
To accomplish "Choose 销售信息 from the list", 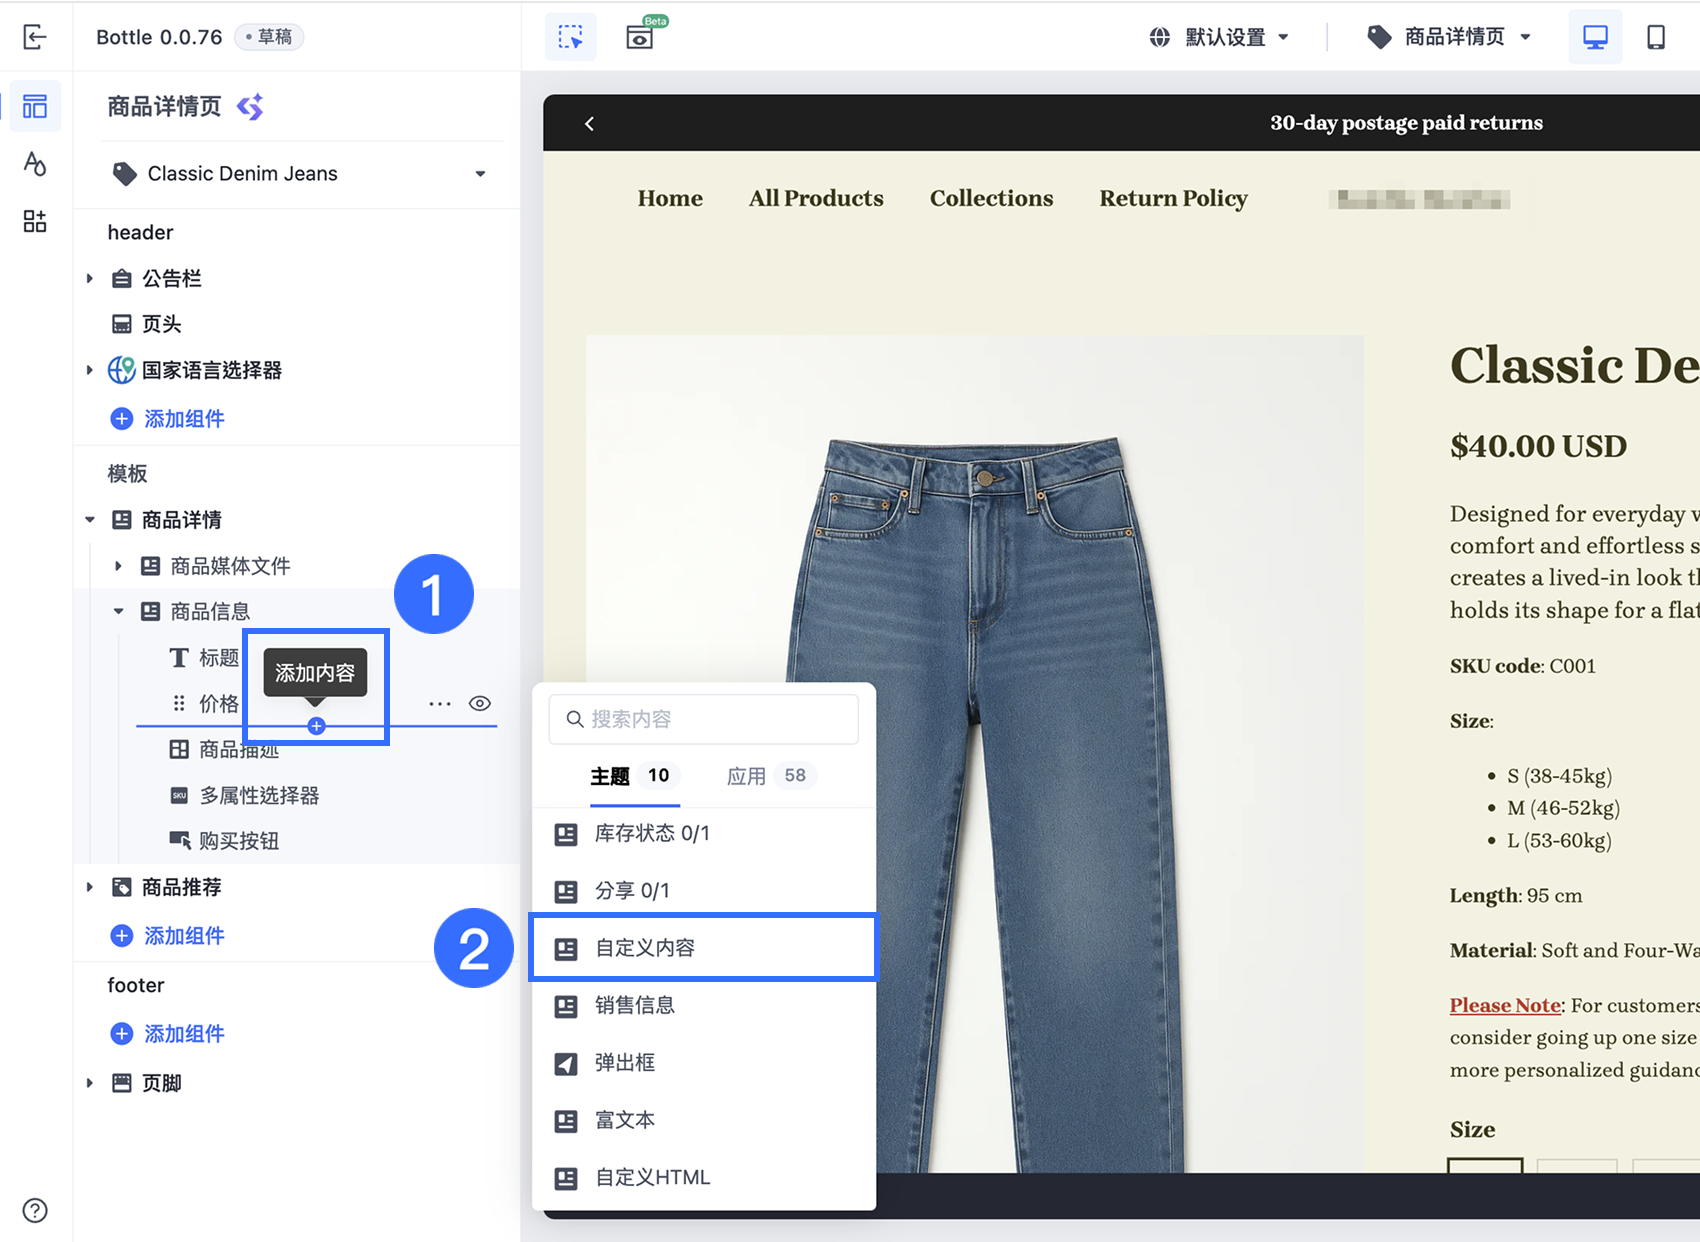I will (x=704, y=1005).
